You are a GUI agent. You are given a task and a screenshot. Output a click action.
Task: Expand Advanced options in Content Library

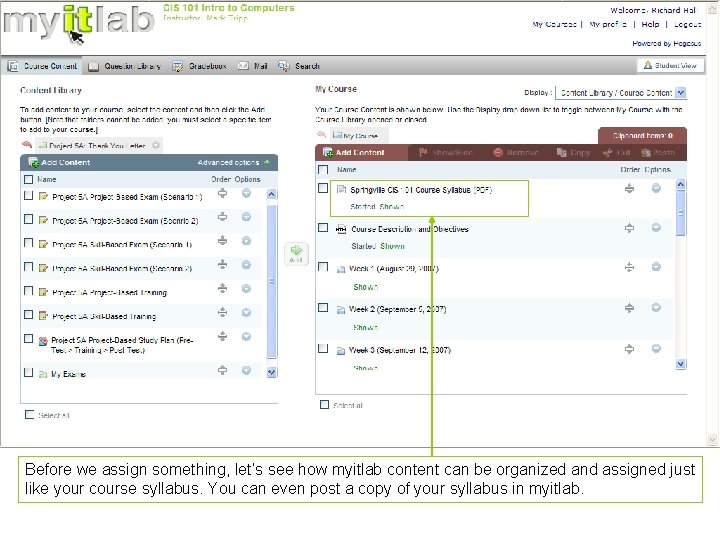point(234,162)
